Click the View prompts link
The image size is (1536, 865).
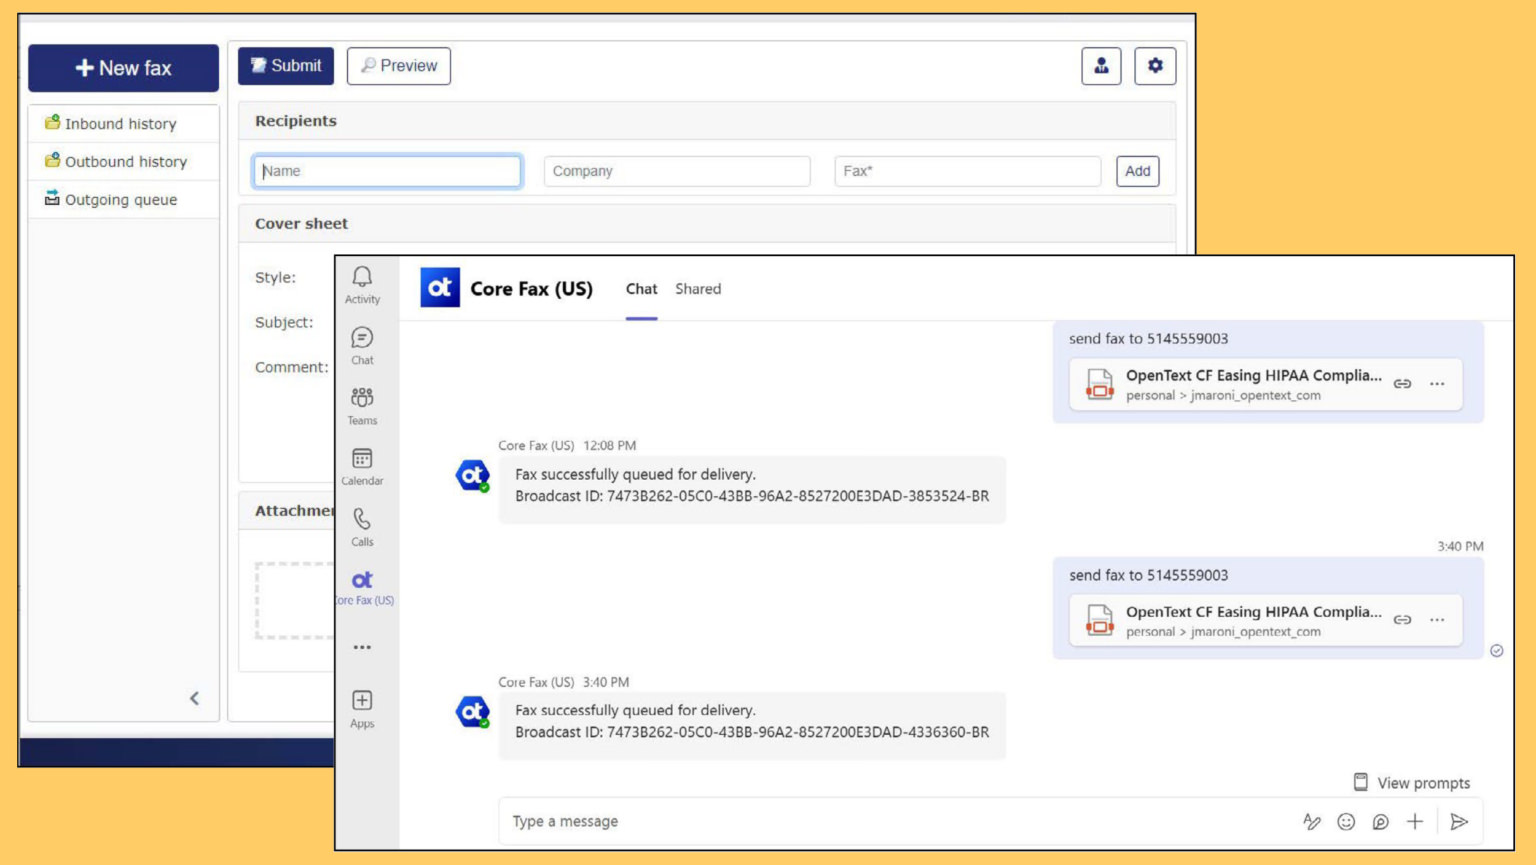click(1422, 783)
